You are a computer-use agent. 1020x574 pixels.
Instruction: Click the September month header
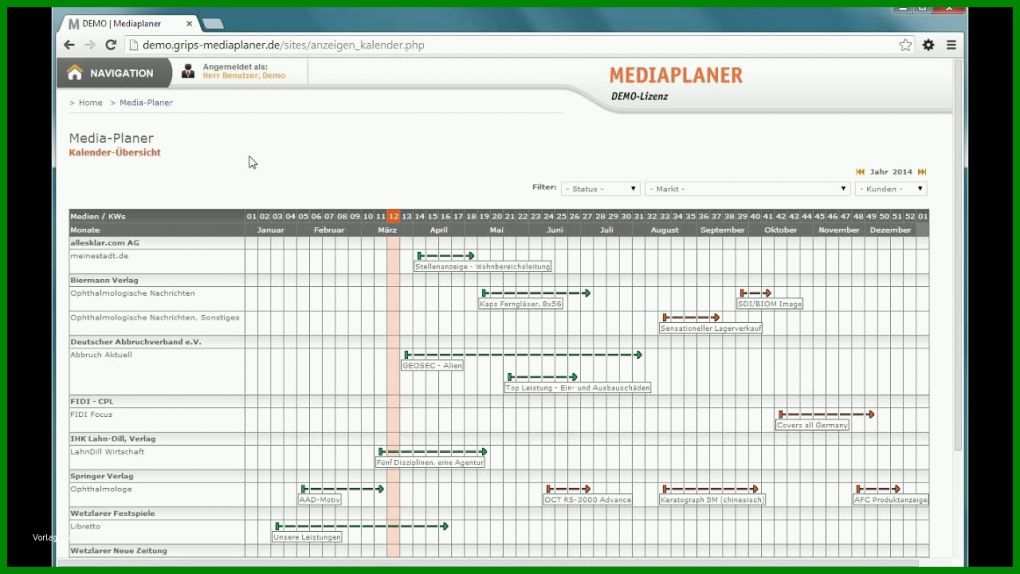[722, 230]
